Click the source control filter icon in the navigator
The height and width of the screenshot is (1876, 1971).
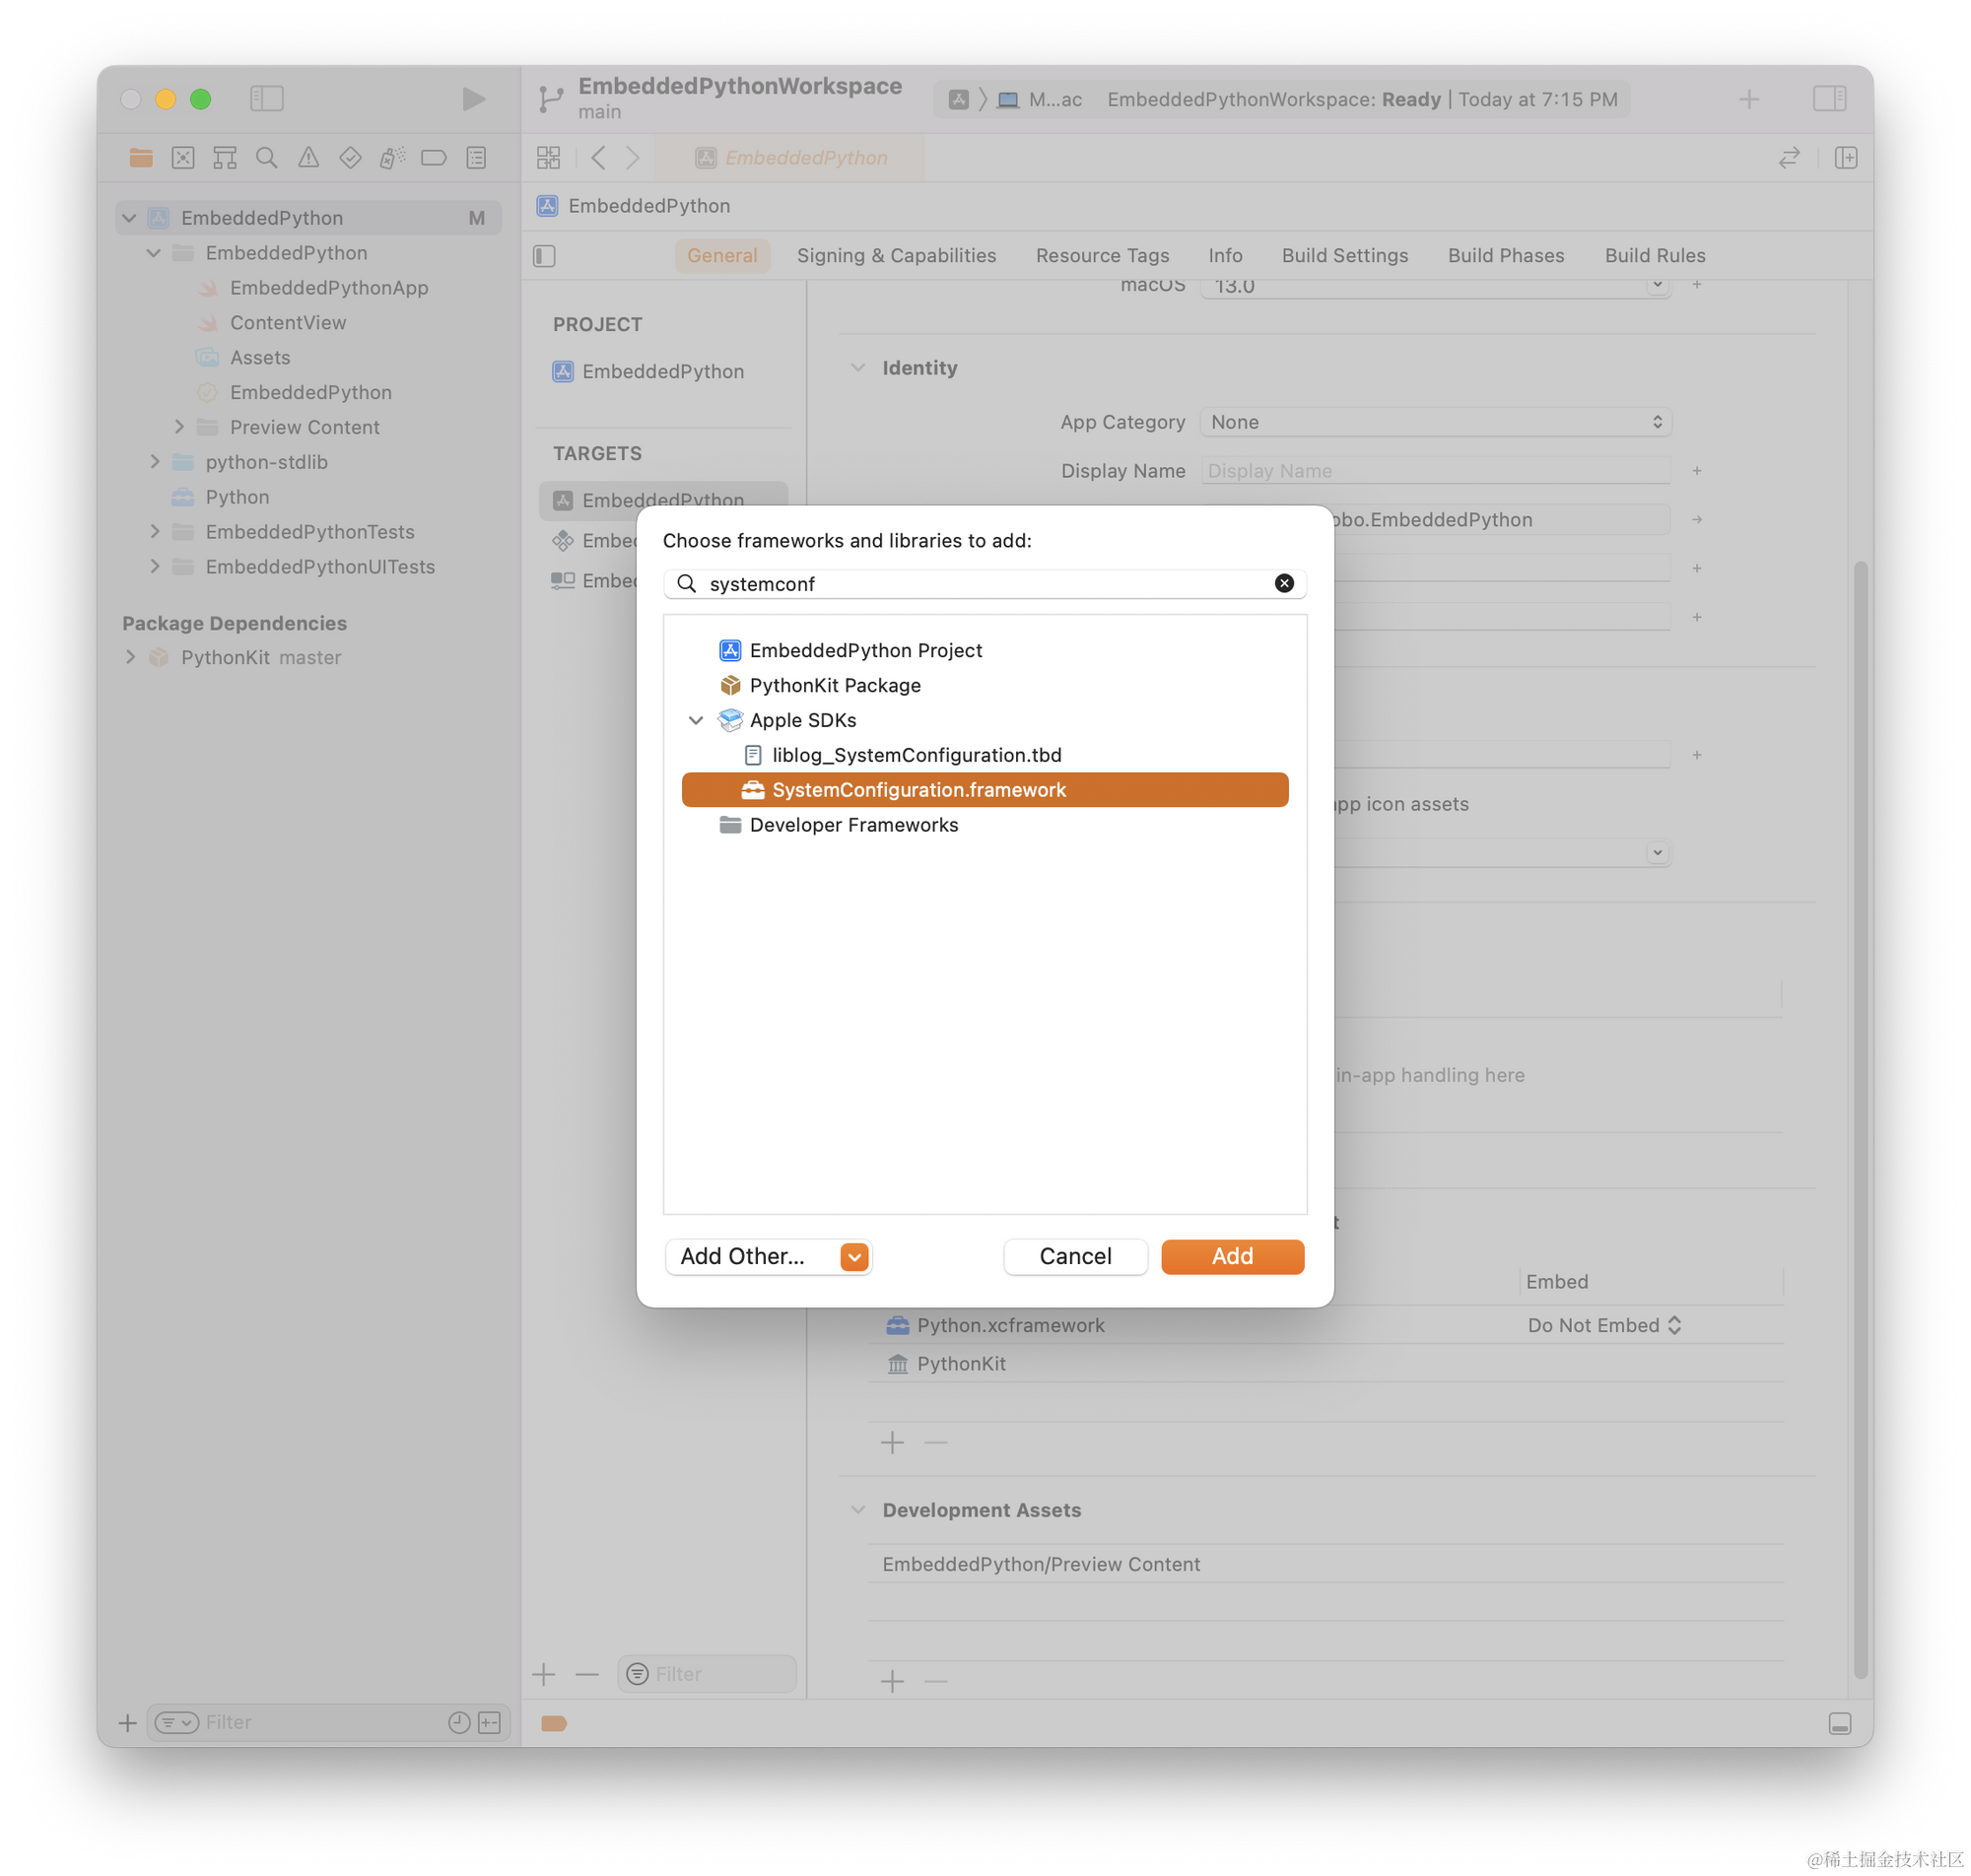click(x=489, y=1721)
